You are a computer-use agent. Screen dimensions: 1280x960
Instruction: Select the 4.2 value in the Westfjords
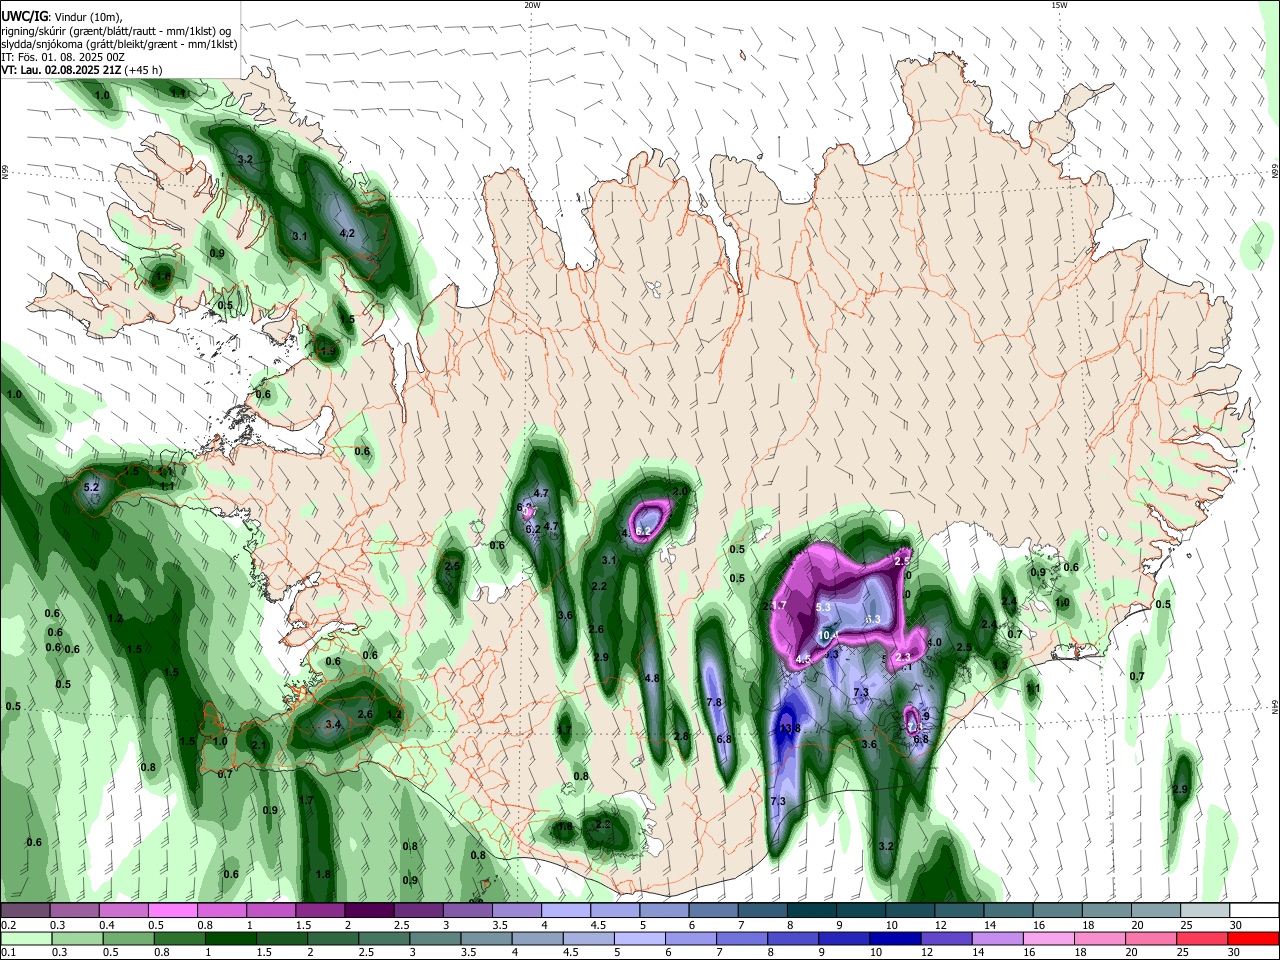point(348,233)
